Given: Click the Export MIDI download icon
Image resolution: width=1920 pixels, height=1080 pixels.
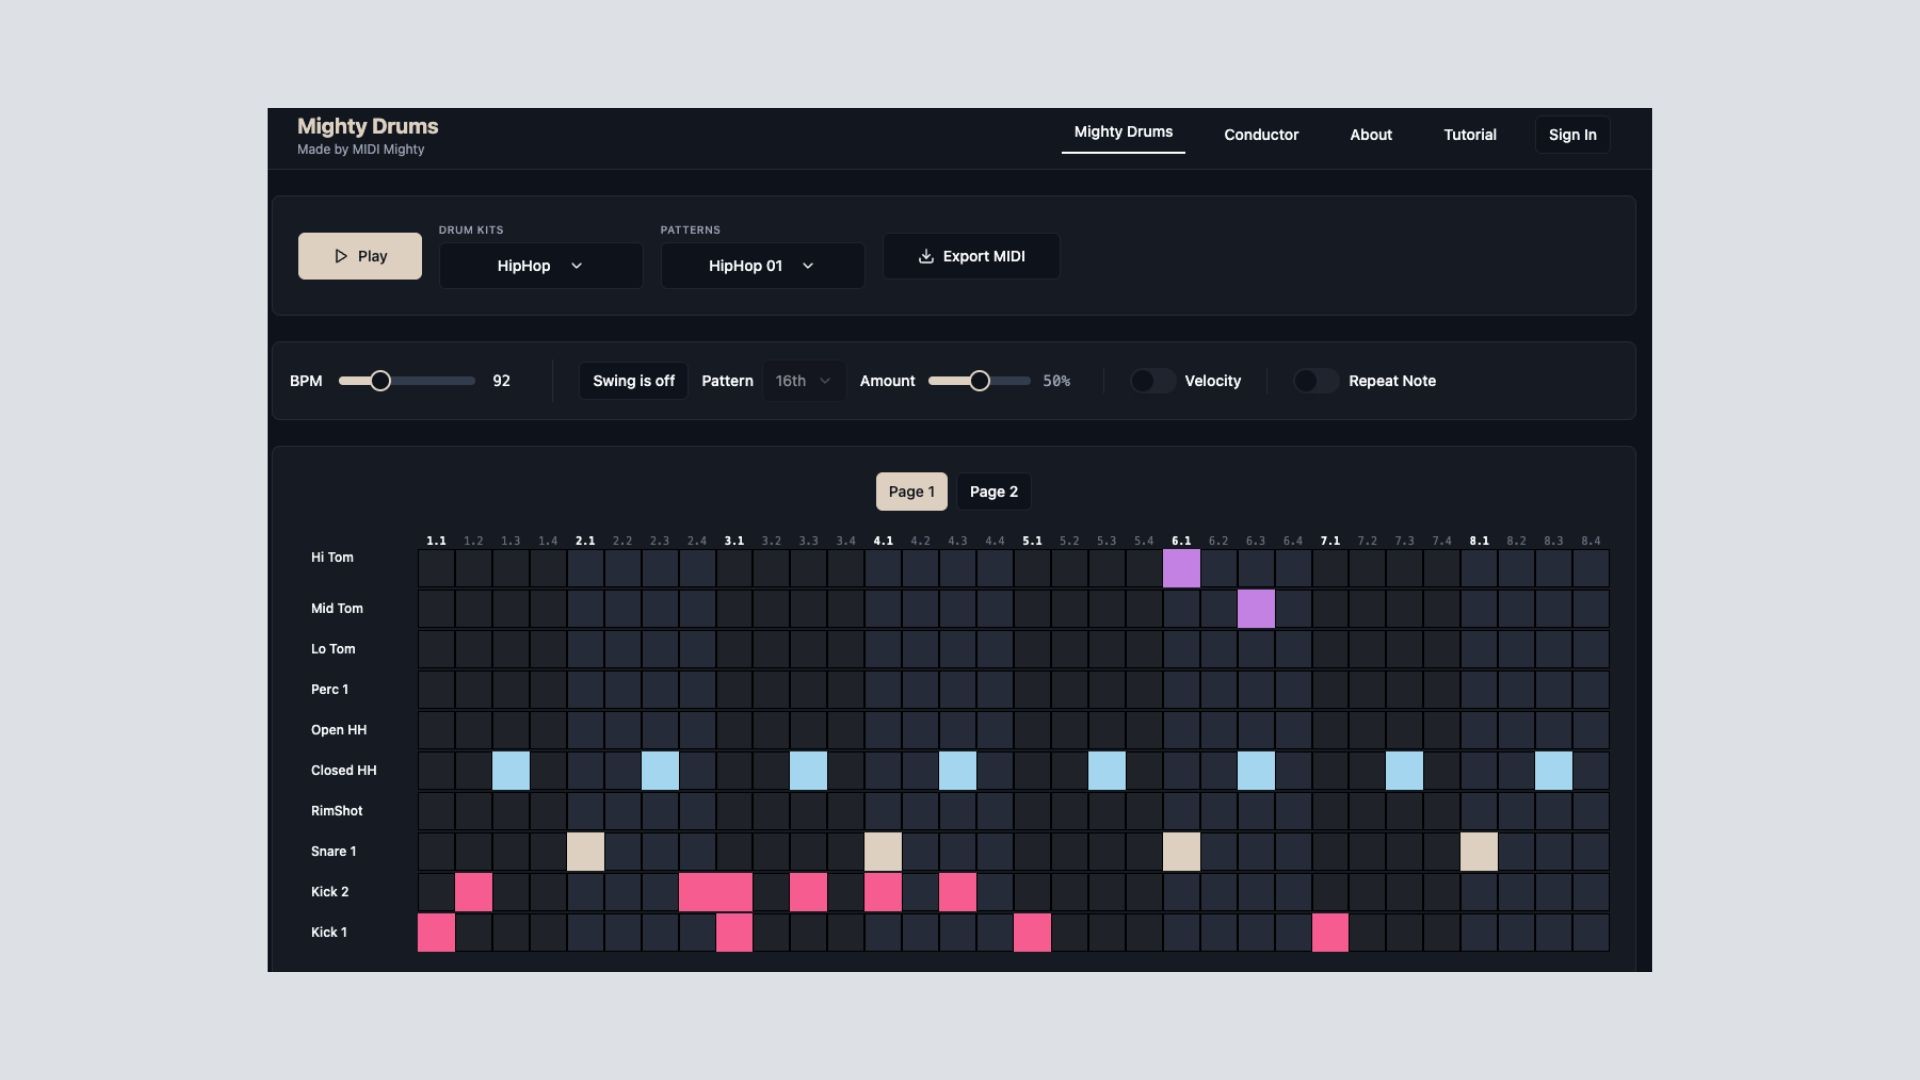Looking at the screenshot, I should point(926,257).
